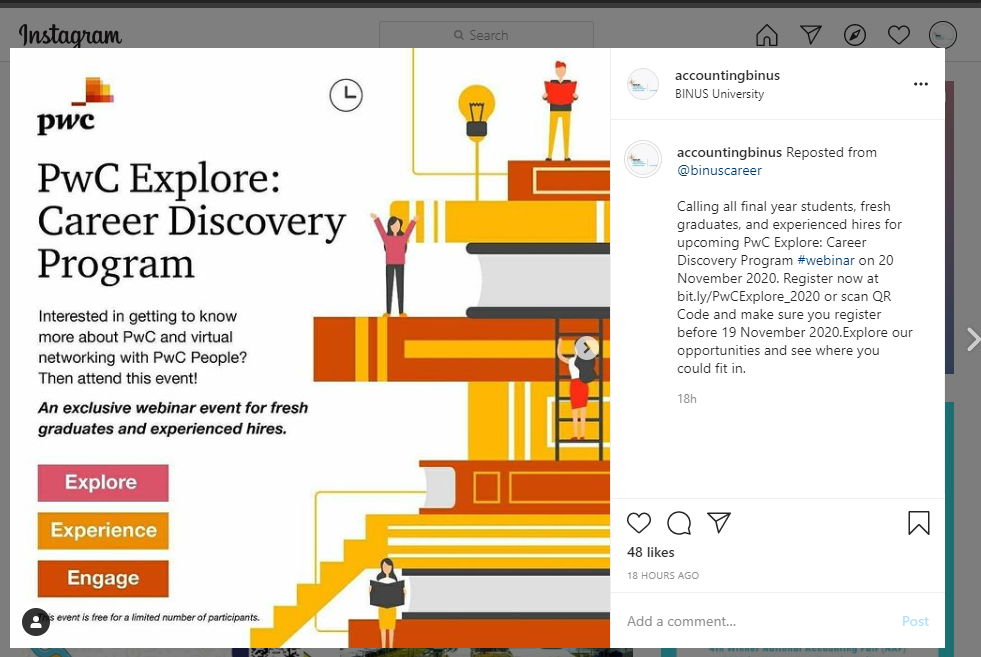Focus the Search field
This screenshot has width=981, height=657.
coord(486,35)
